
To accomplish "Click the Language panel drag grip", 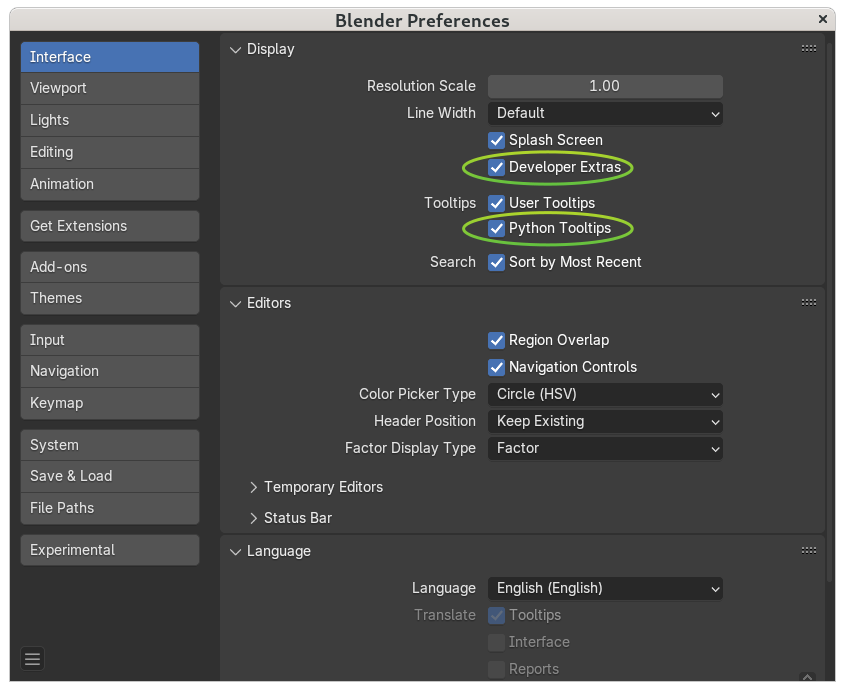I will point(808,551).
